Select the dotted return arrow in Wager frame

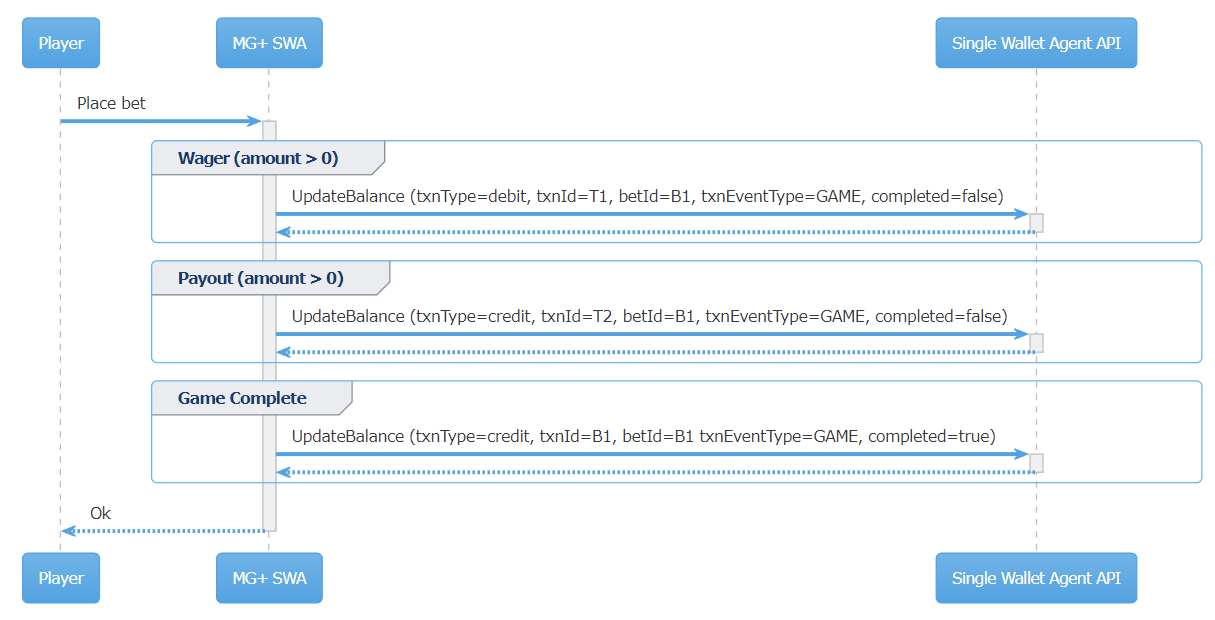[x=650, y=232]
